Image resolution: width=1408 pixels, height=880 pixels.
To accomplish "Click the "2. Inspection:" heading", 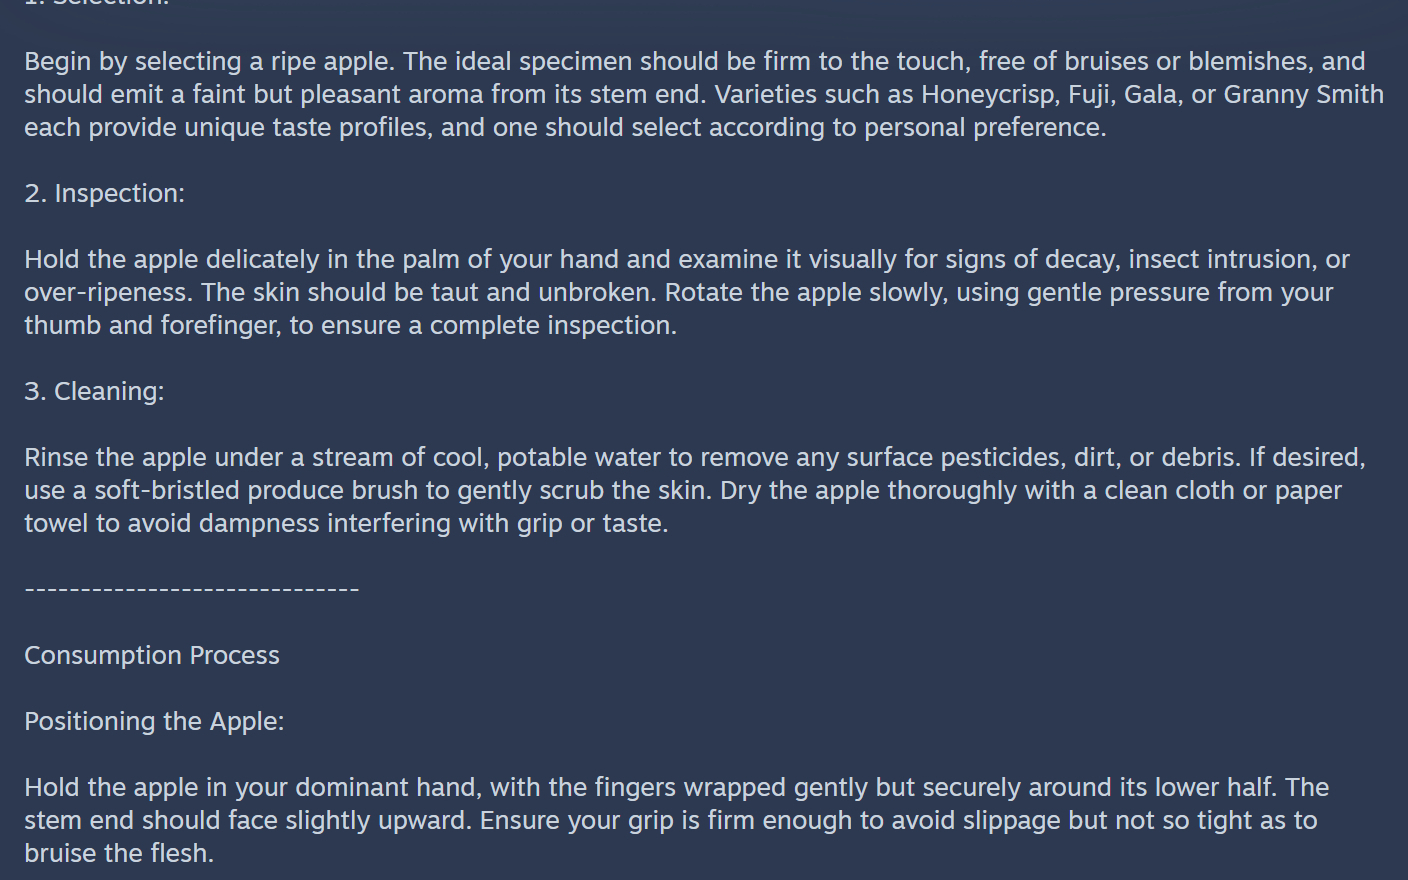I will click(104, 193).
